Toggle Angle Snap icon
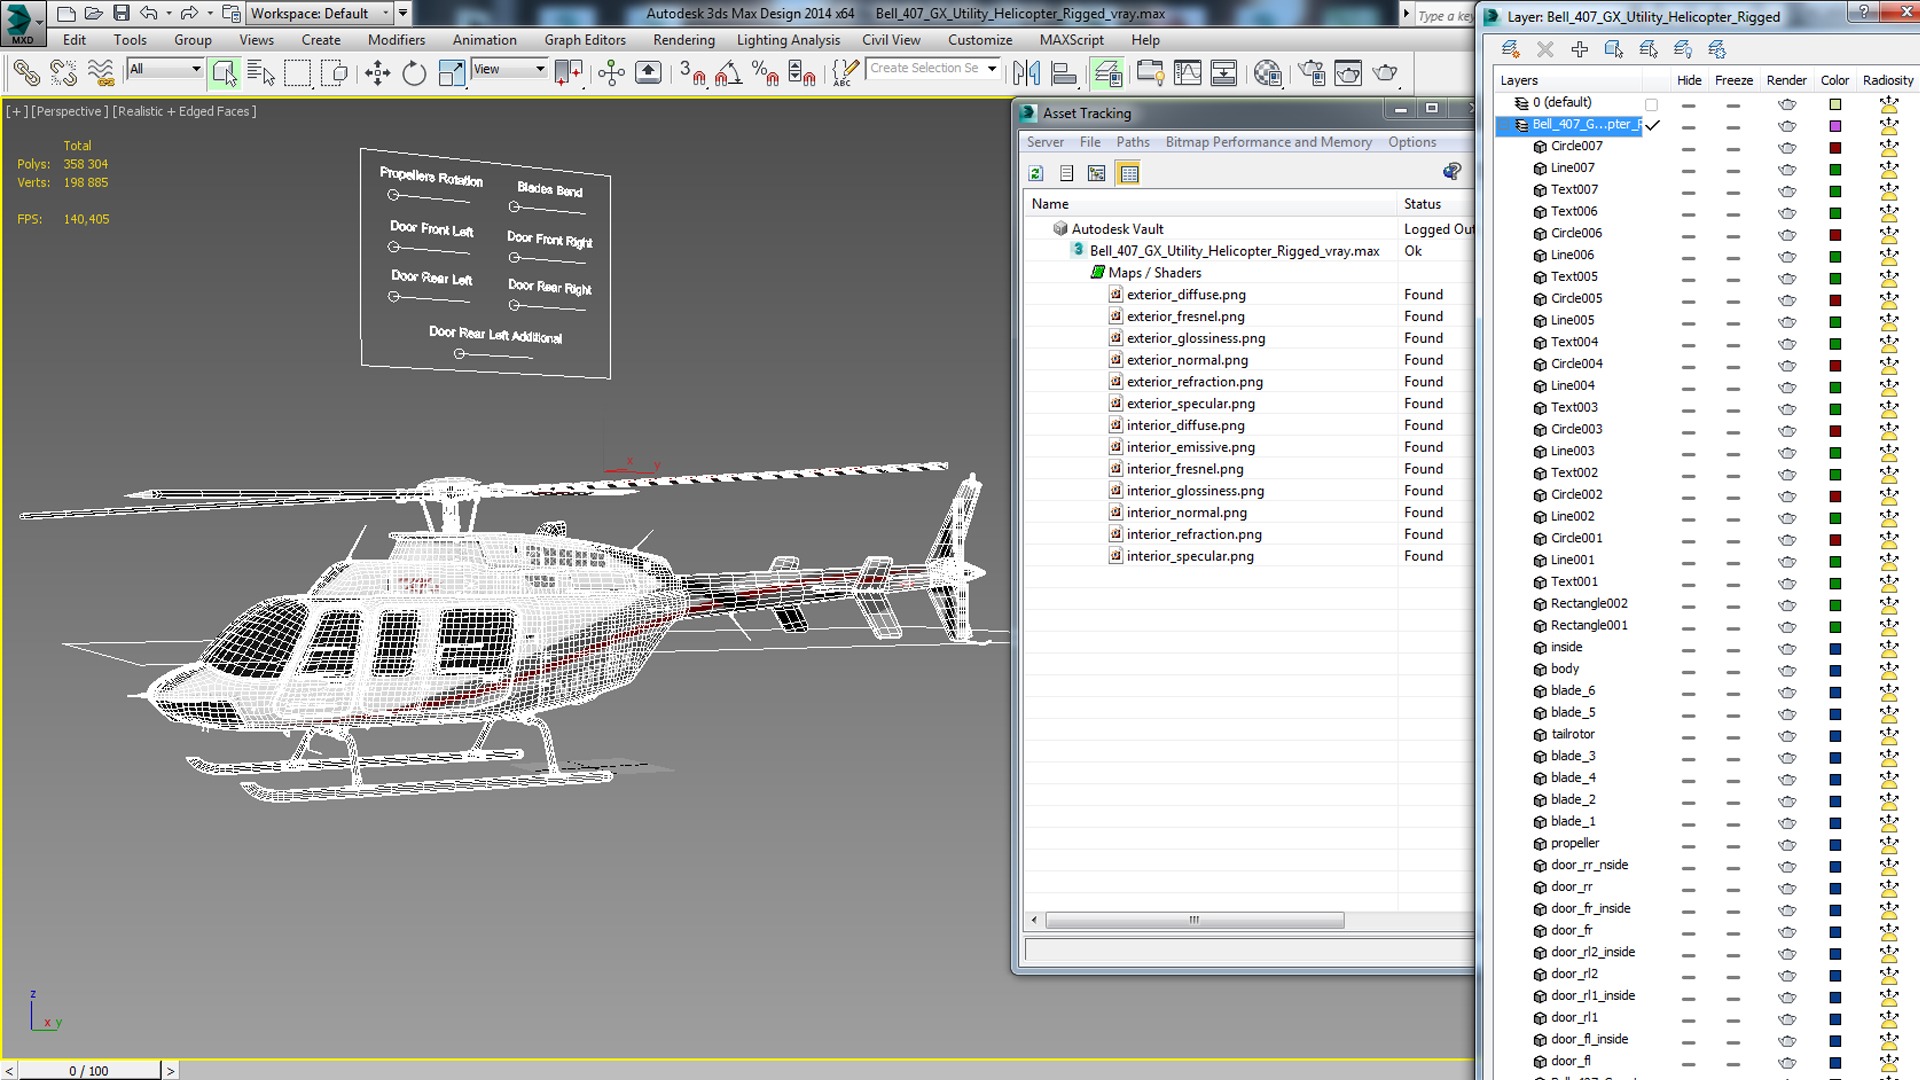The width and height of the screenshot is (1920, 1080). tap(728, 73)
